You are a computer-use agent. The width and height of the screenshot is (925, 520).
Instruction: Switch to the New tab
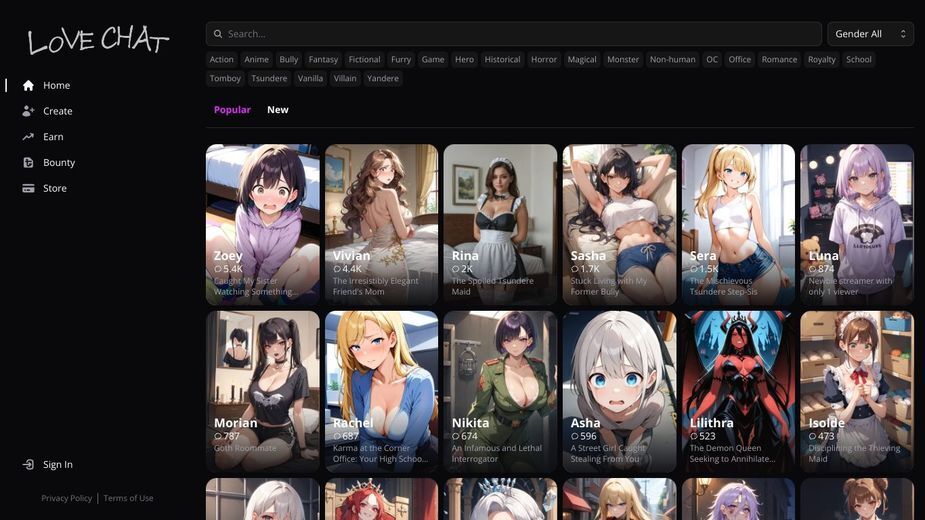278,110
